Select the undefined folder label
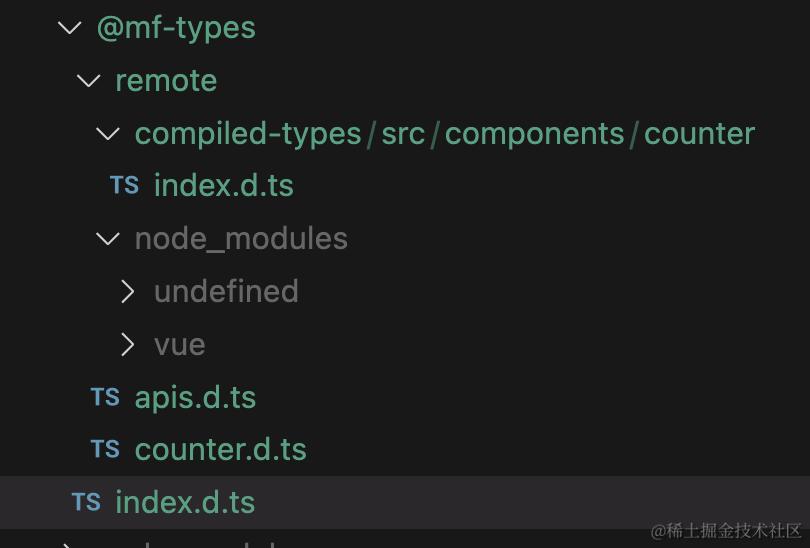The image size is (810, 548). pyautogui.click(x=226, y=291)
